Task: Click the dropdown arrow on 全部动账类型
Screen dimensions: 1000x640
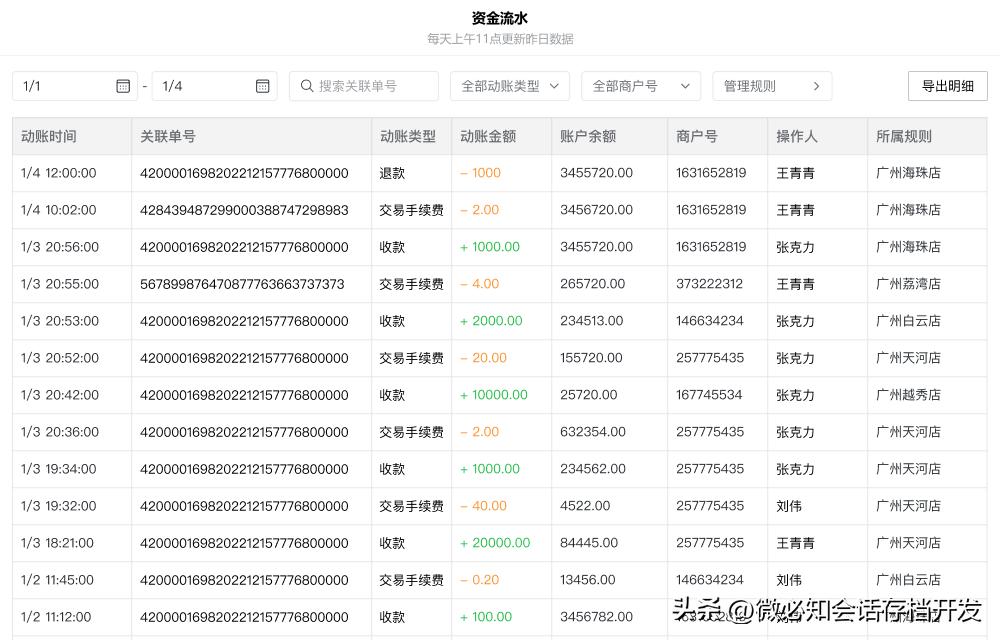Action: coord(555,86)
